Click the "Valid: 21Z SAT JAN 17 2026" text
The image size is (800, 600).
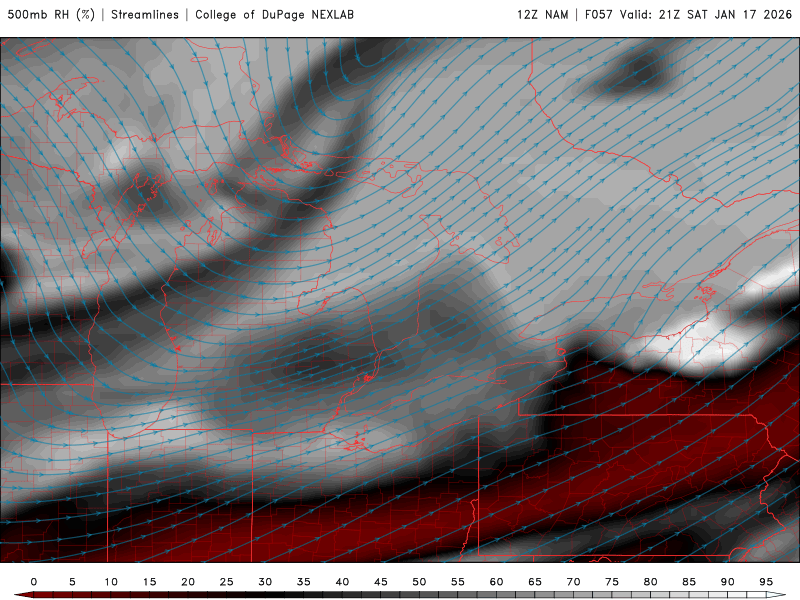[706, 15]
